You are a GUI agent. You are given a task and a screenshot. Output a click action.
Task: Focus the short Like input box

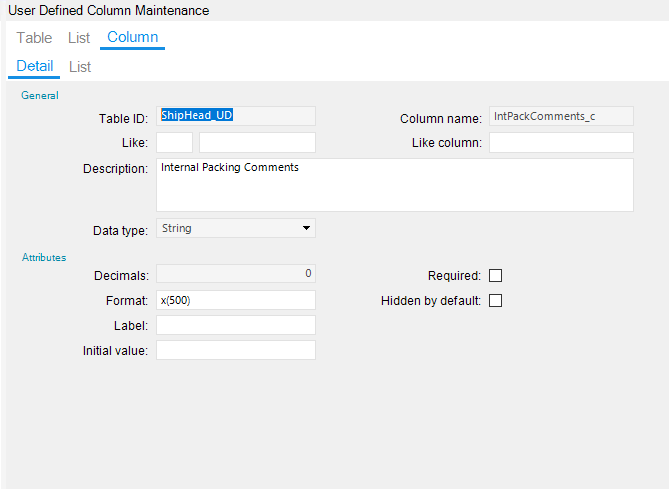[174, 143]
